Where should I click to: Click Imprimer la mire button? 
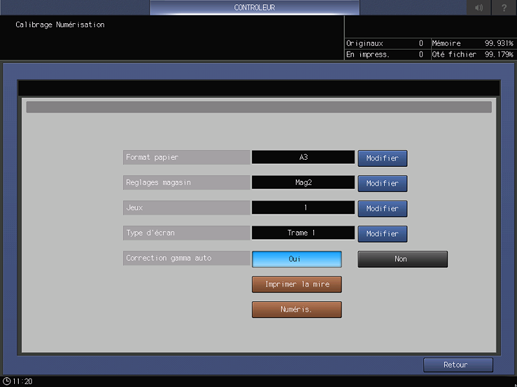(x=297, y=284)
